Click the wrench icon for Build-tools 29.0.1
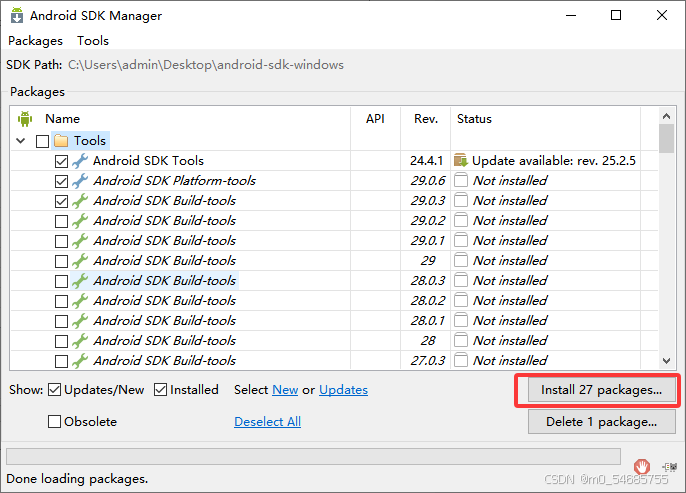Image resolution: width=686 pixels, height=493 pixels. click(x=80, y=241)
